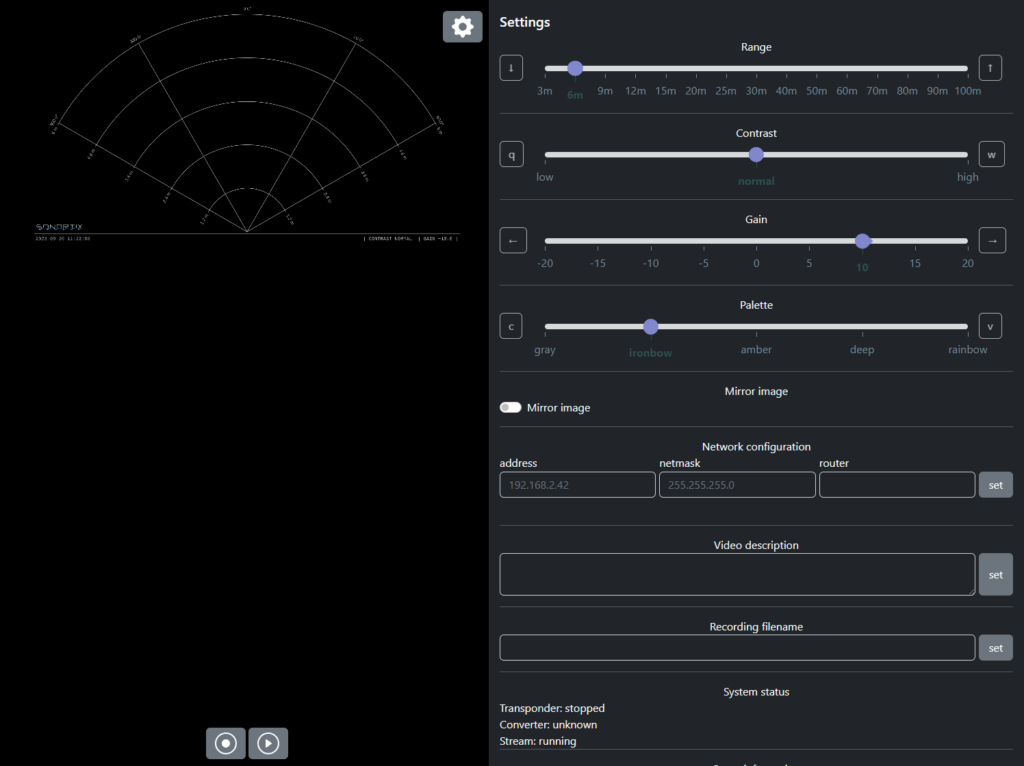Click set next to Recording filename
Screen dimensions: 1024x766
point(995,647)
